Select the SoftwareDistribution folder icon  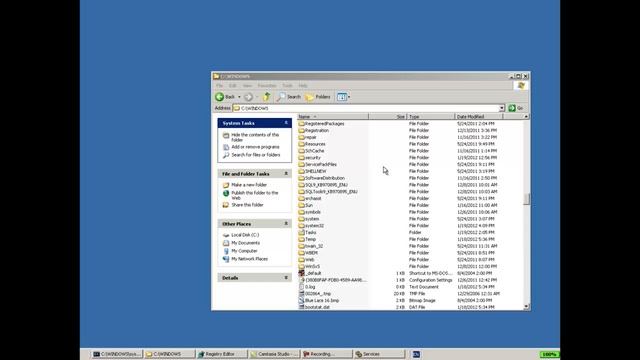pyautogui.click(x=301, y=178)
